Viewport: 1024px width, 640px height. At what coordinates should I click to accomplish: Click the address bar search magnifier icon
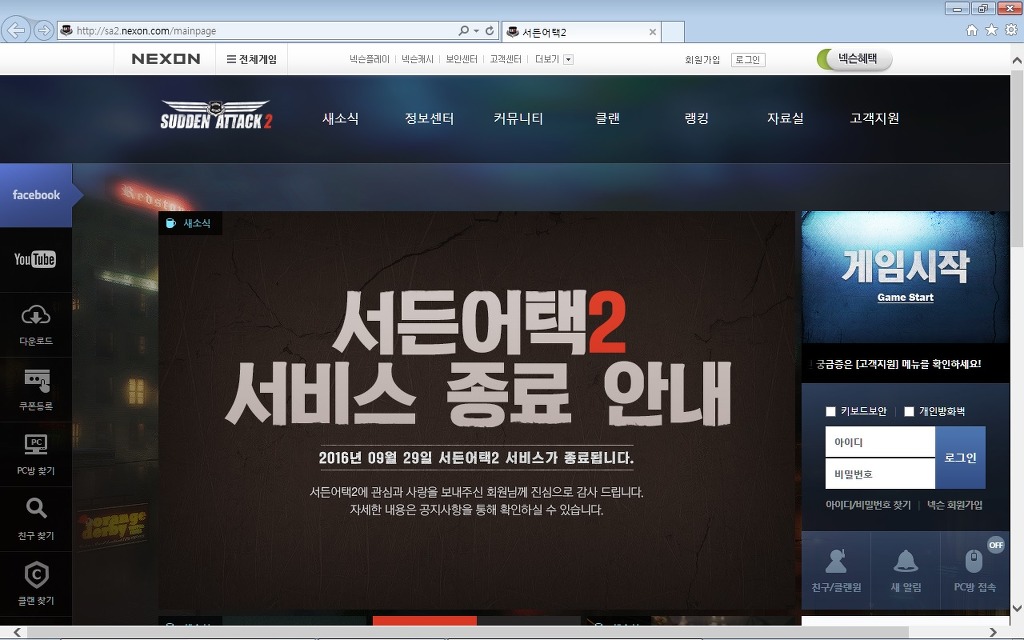(x=464, y=31)
